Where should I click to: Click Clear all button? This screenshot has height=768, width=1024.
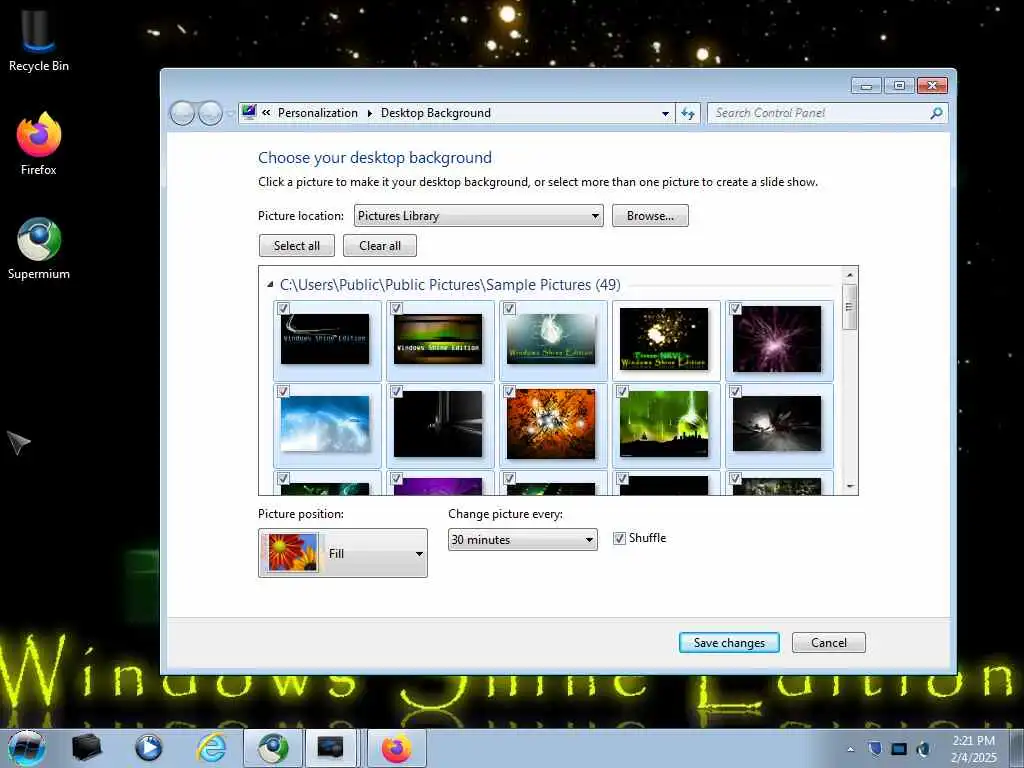[379, 246]
